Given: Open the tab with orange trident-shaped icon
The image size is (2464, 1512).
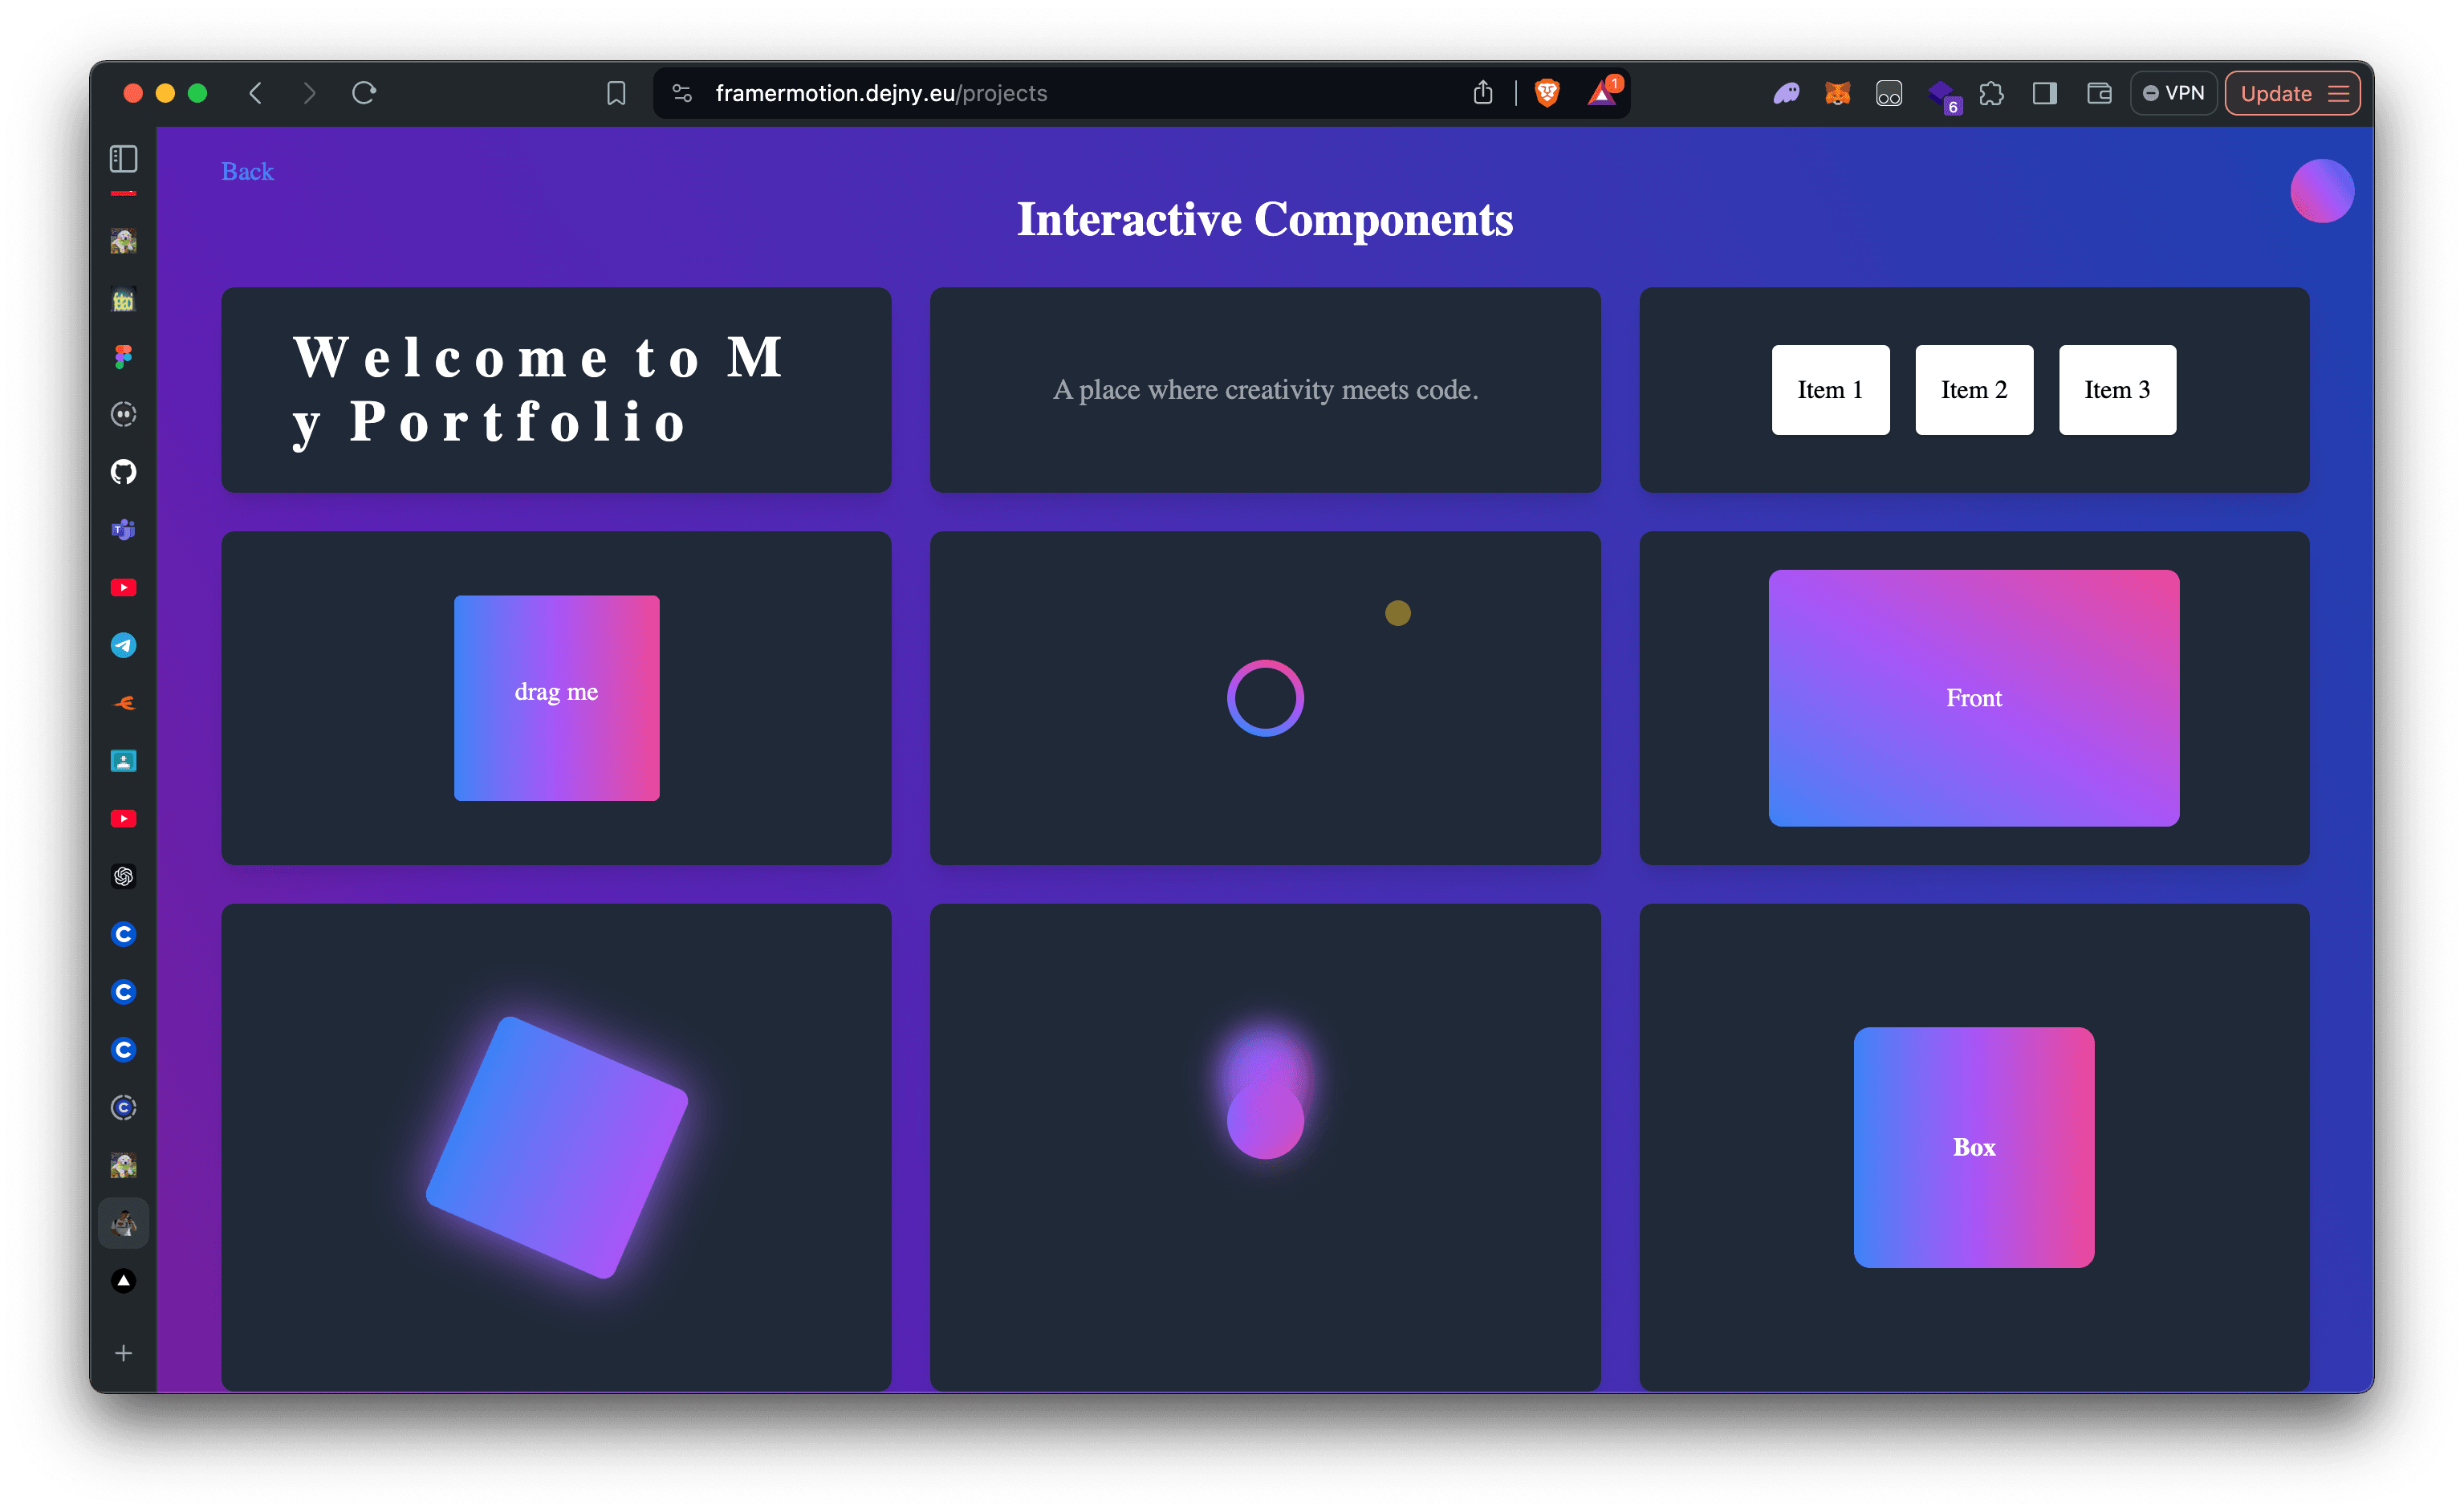Looking at the screenshot, I should tap(123, 703).
